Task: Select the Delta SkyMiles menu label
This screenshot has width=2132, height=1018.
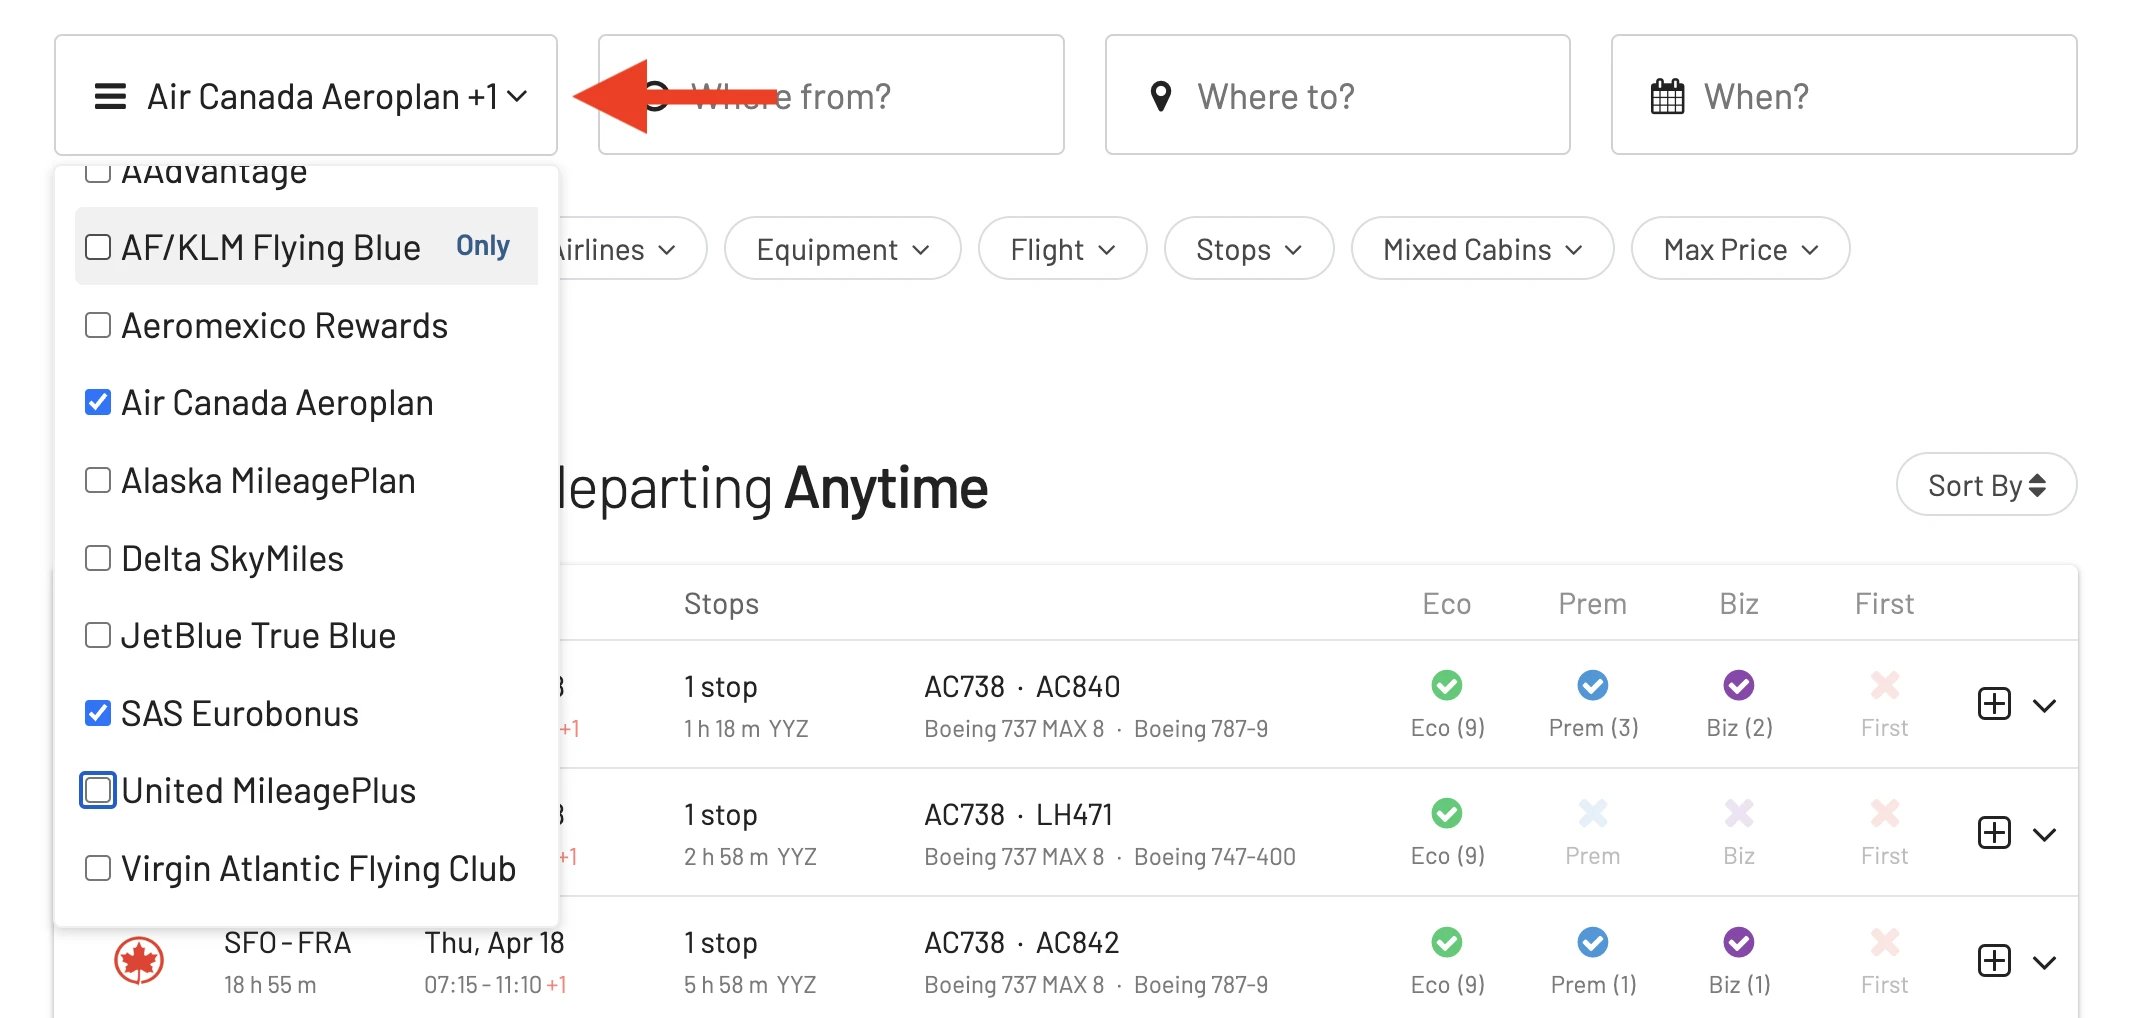Action: tap(232, 558)
